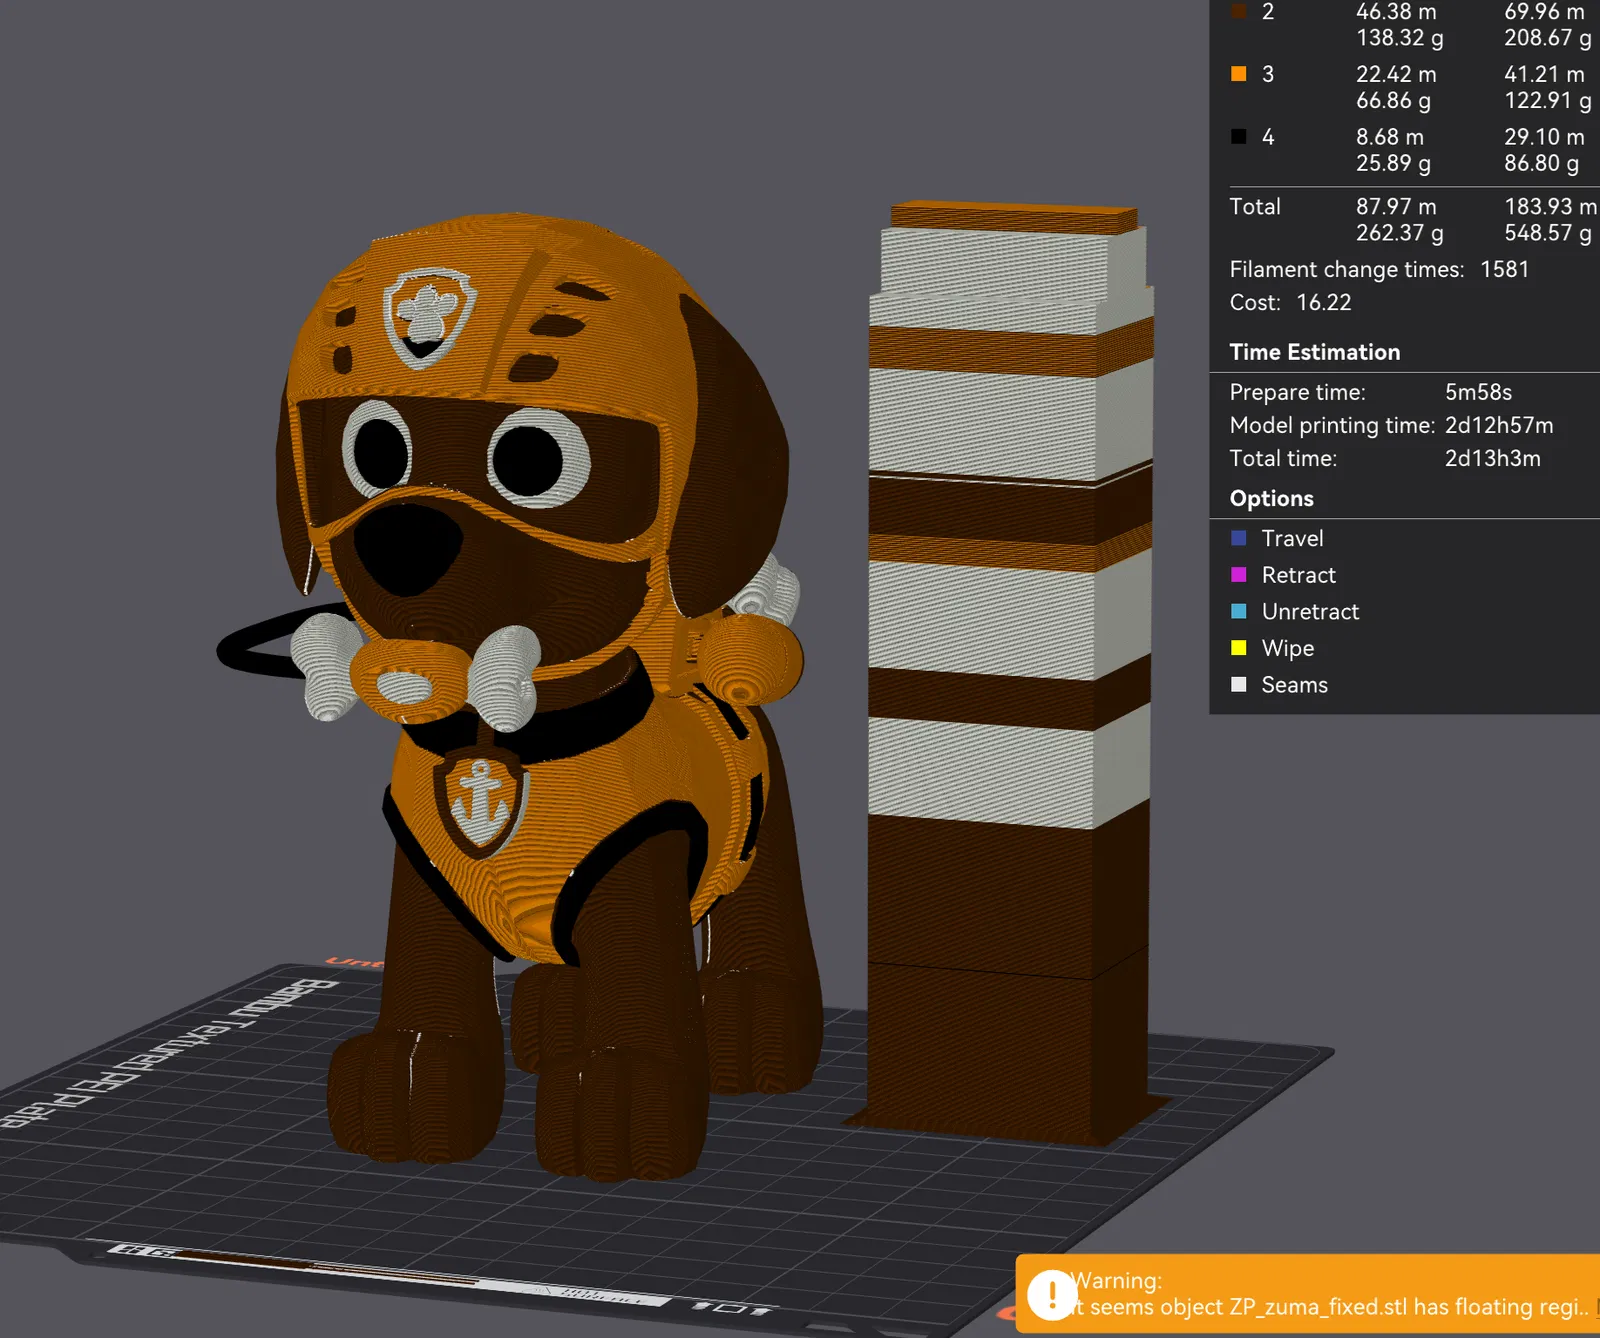
Task: Click filament 2 weight 138.32 g
Action: [1400, 38]
